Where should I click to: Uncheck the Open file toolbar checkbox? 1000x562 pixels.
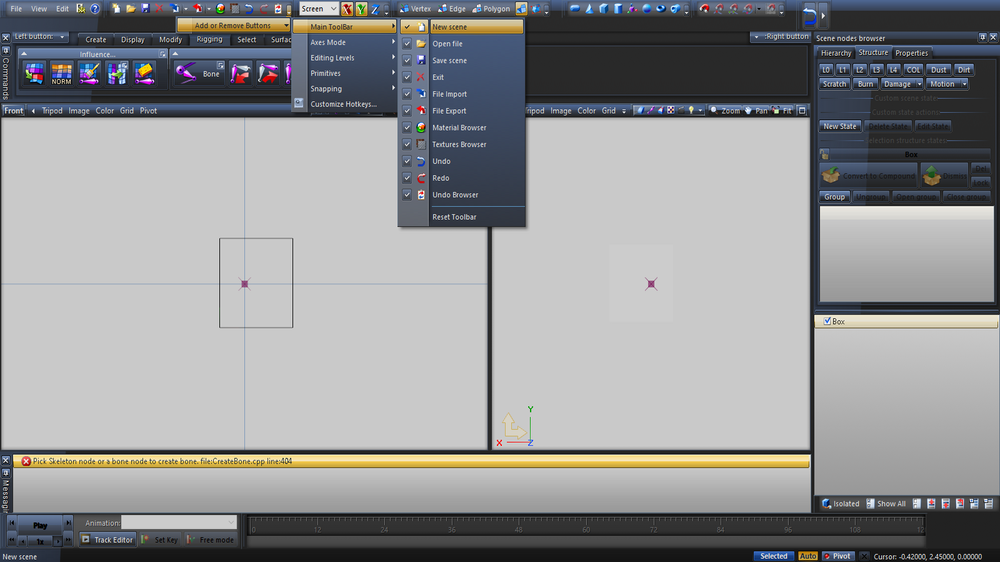coord(407,43)
